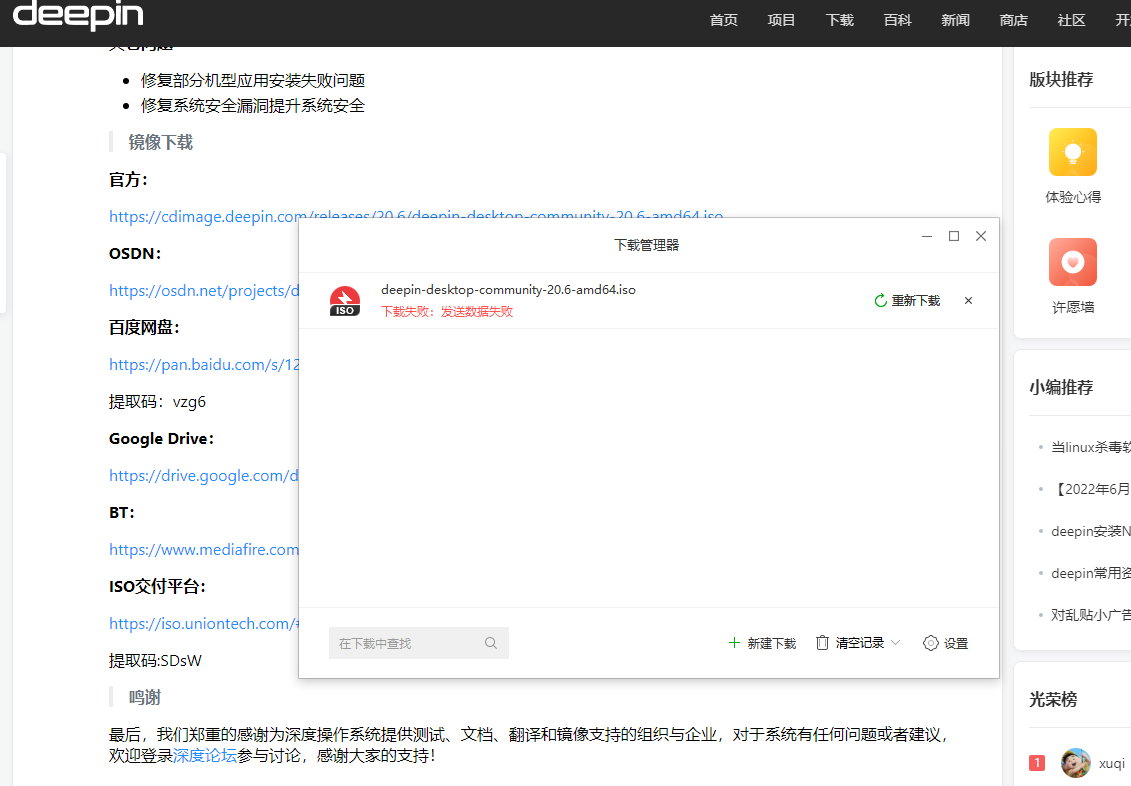The image size is (1131, 786).
Task: Click the red rank 1 badge
Action: (x=1037, y=763)
